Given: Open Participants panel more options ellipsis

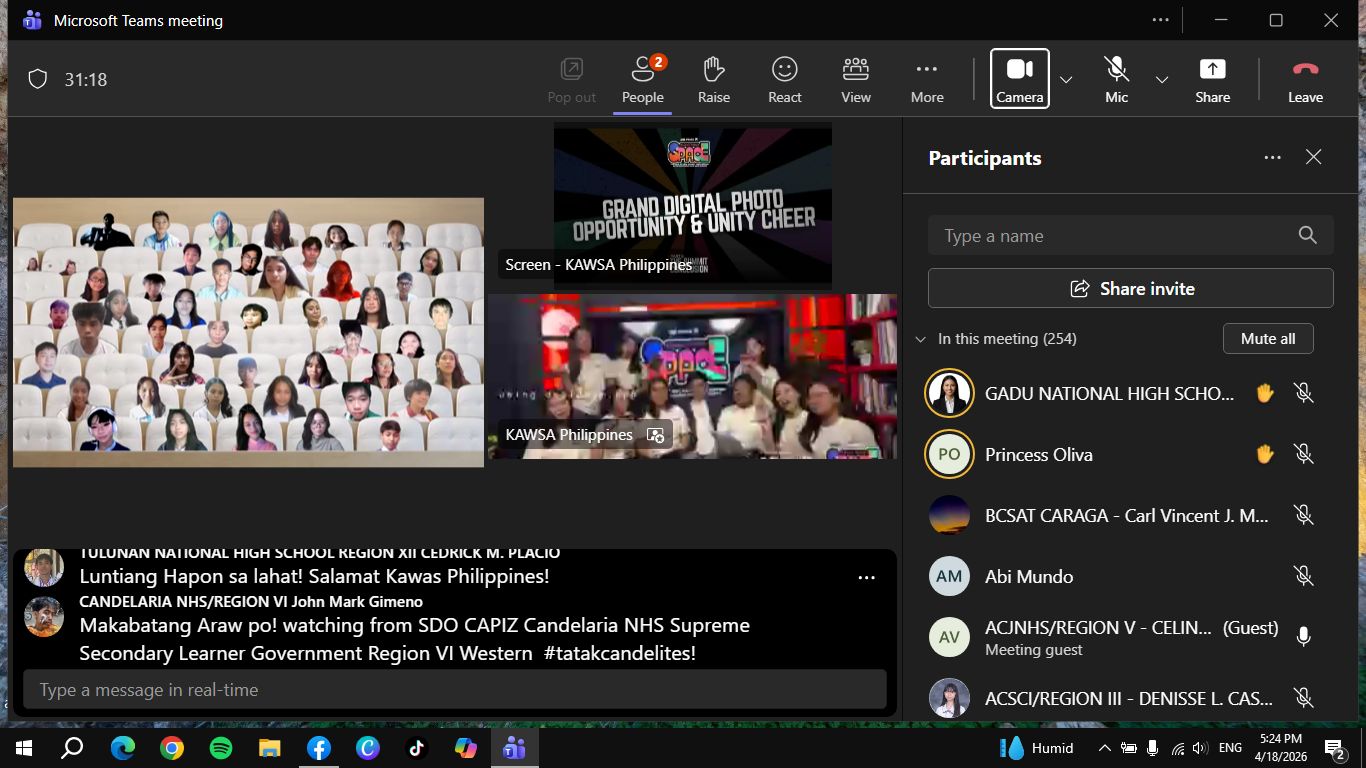Looking at the screenshot, I should coord(1272,157).
